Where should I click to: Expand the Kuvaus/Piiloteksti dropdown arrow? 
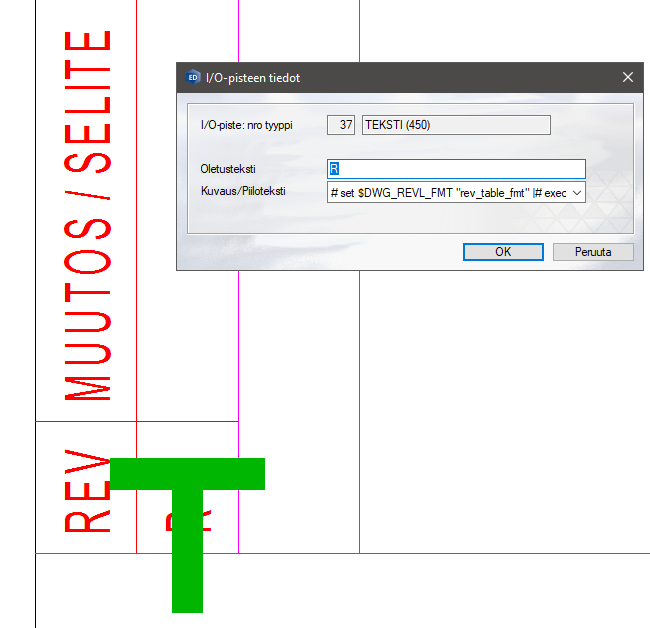click(x=576, y=193)
